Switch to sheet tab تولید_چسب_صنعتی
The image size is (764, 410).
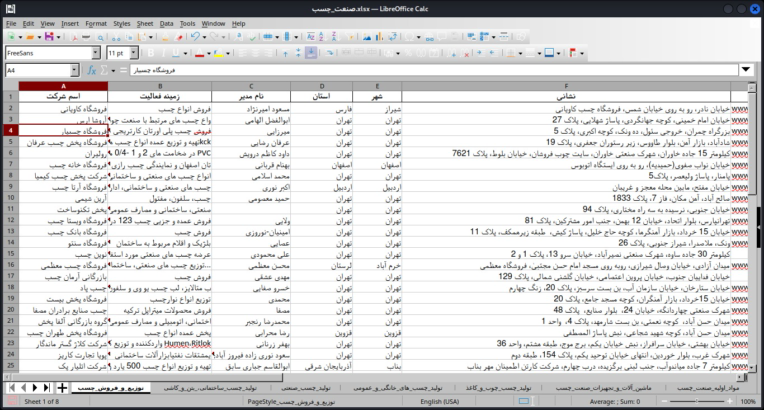coord(306,388)
